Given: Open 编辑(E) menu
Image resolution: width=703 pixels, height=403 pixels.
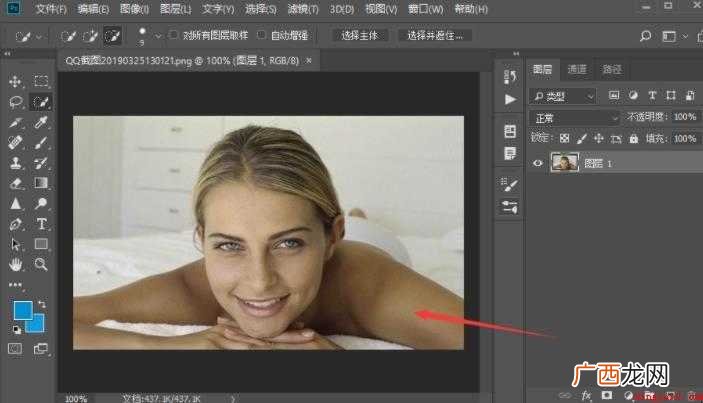Looking at the screenshot, I should tap(93, 9).
